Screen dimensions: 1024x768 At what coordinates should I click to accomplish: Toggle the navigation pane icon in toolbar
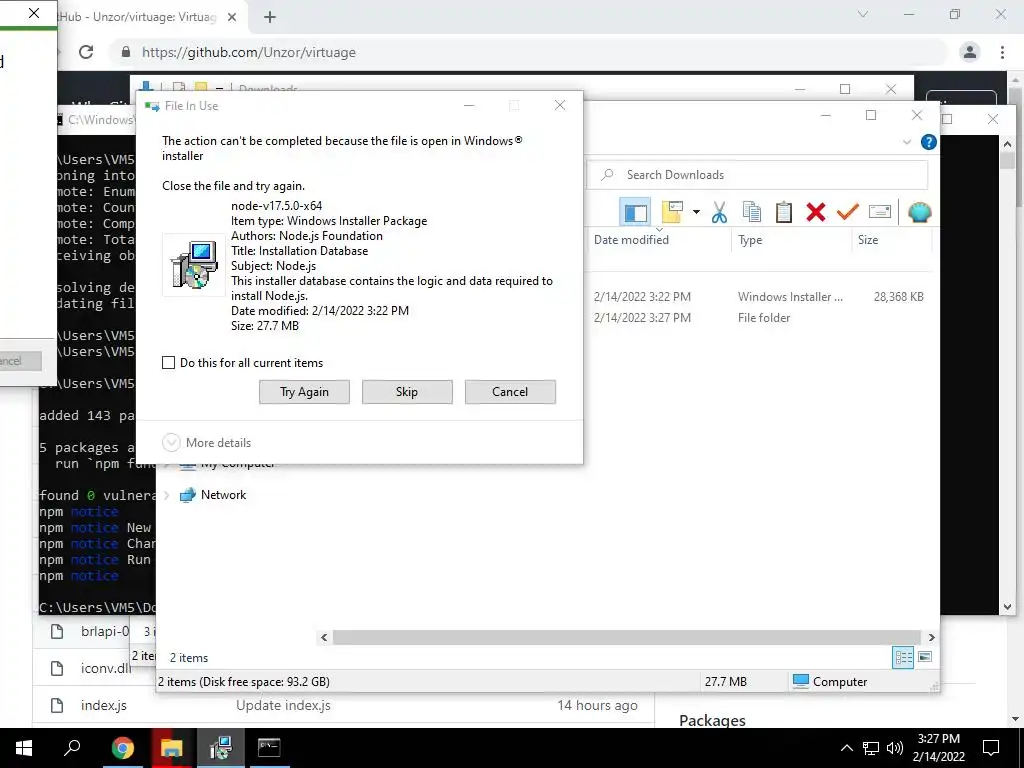pyautogui.click(x=635, y=212)
